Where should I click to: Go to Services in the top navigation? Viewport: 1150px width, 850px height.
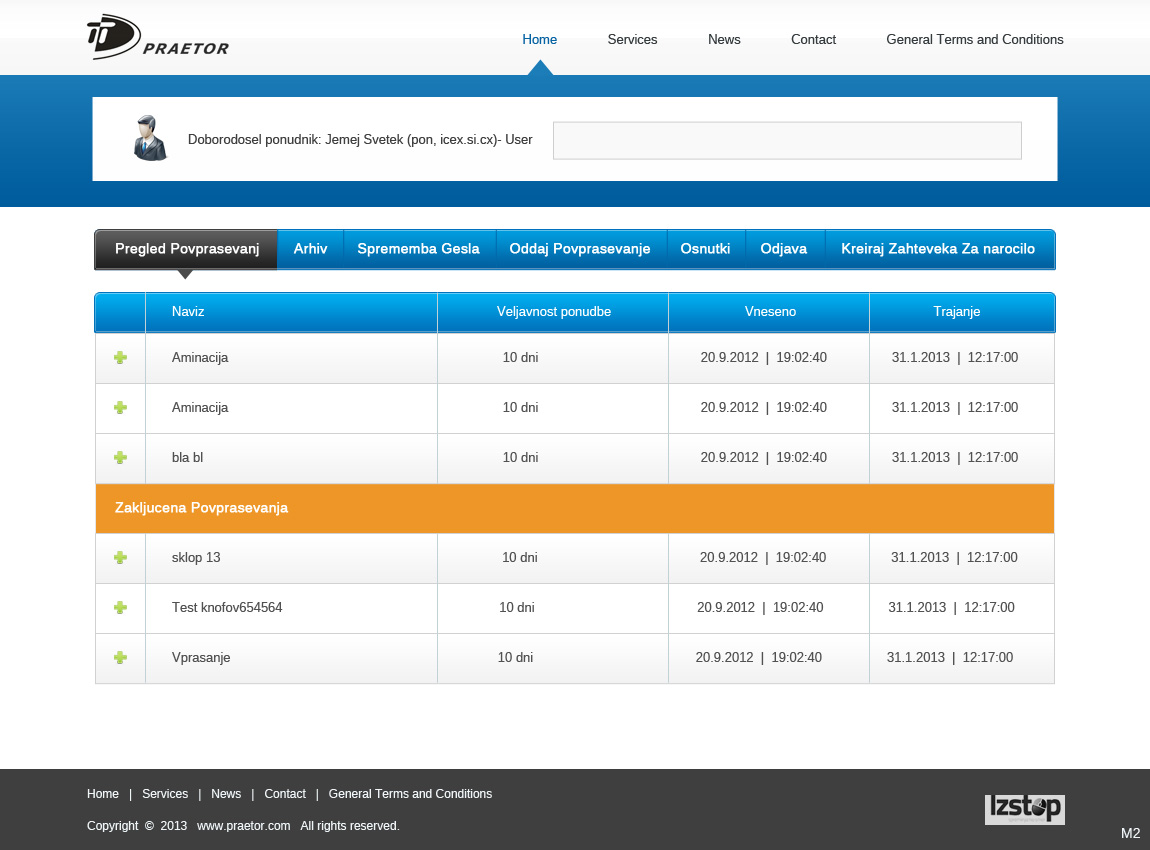pos(632,40)
